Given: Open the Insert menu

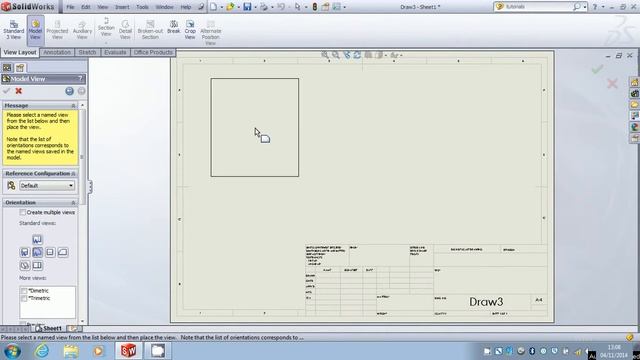Looking at the screenshot, I should click(x=122, y=7).
